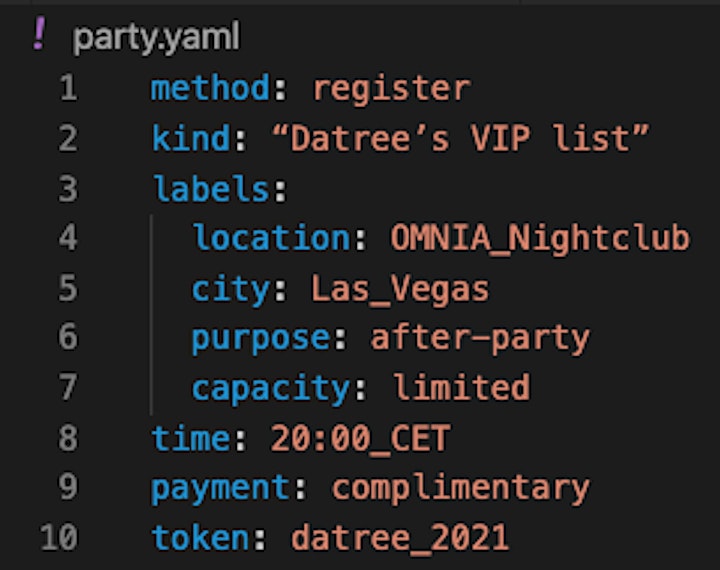The image size is (720, 570).
Task: Place cursor on after-party value
Action: [x=479, y=339]
